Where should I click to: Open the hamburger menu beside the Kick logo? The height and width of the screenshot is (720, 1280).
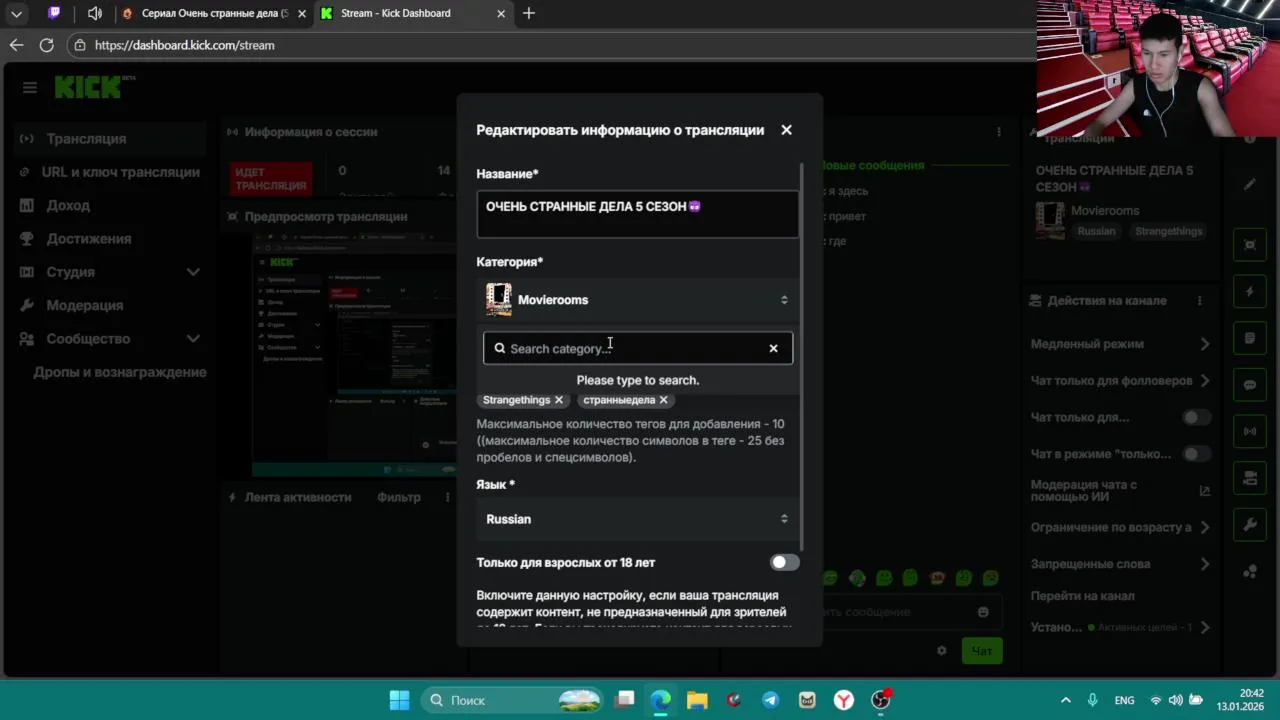30,88
